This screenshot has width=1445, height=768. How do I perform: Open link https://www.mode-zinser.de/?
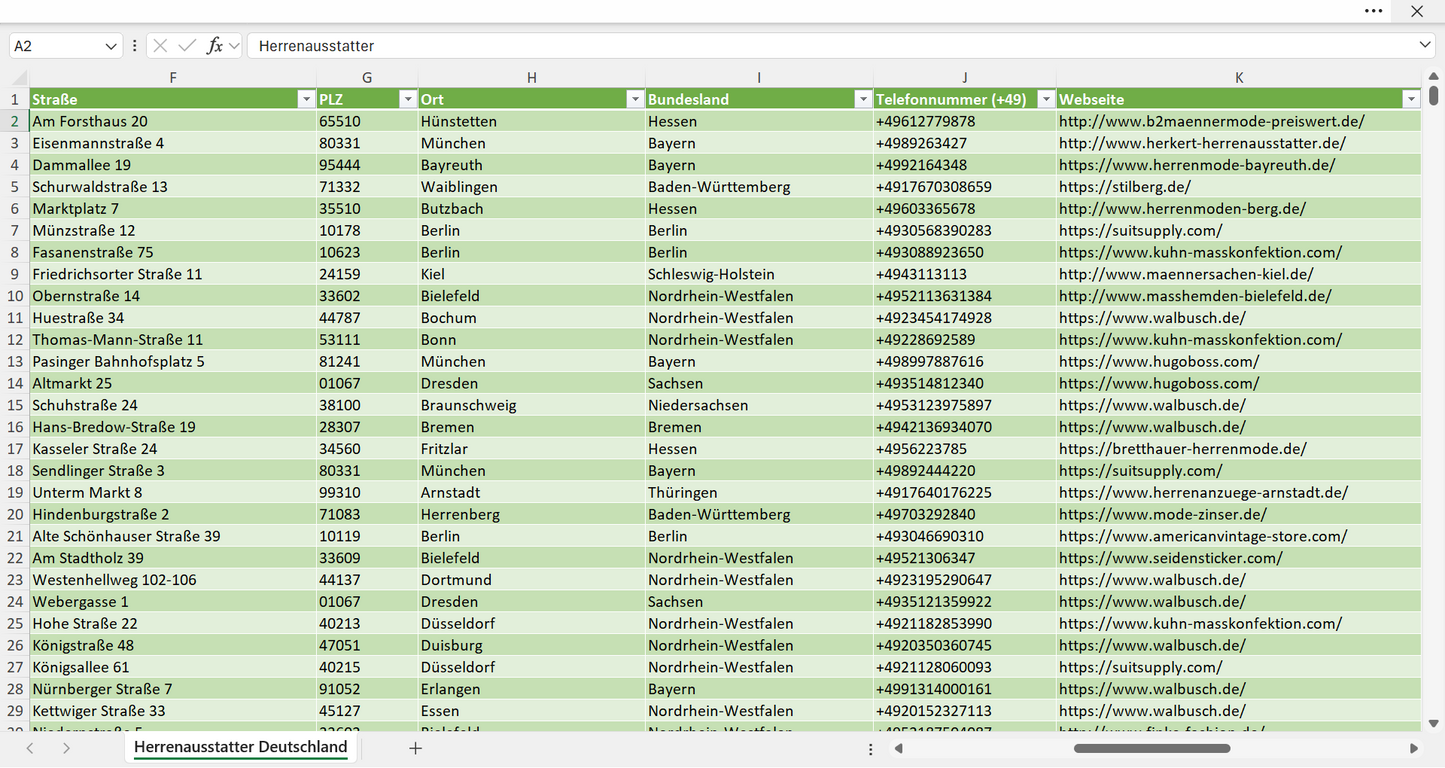point(1163,514)
